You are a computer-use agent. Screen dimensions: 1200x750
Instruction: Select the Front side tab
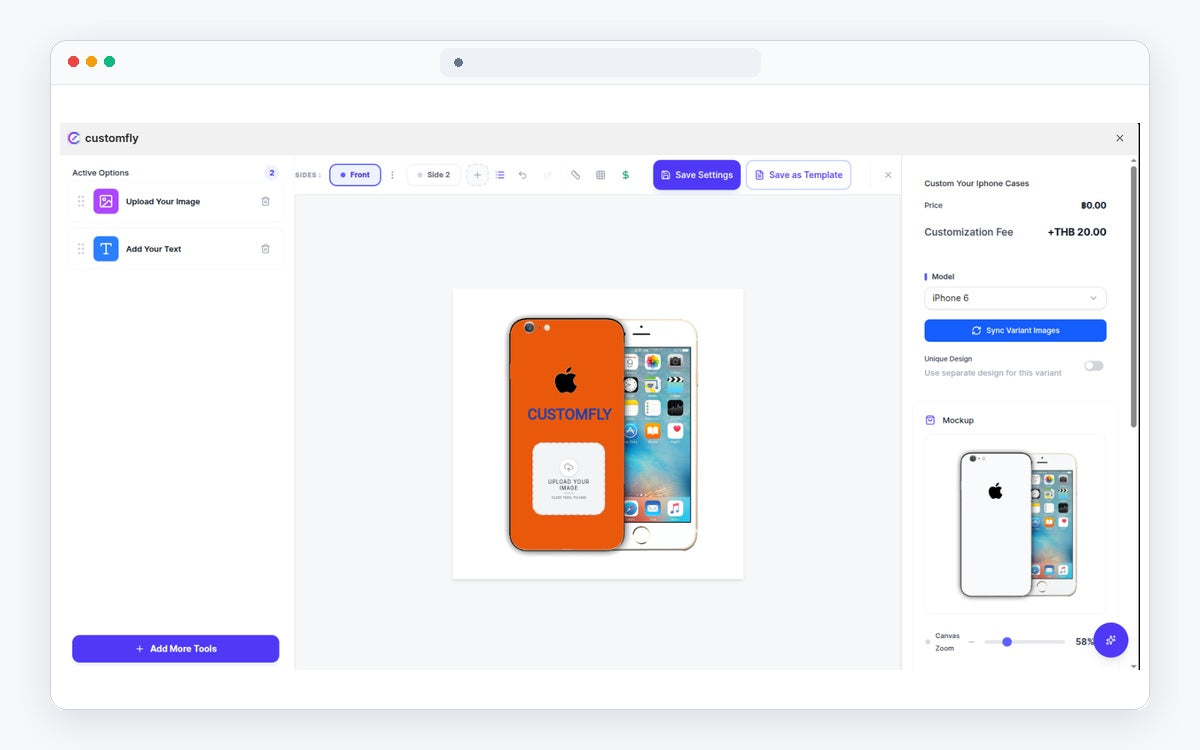pos(355,175)
